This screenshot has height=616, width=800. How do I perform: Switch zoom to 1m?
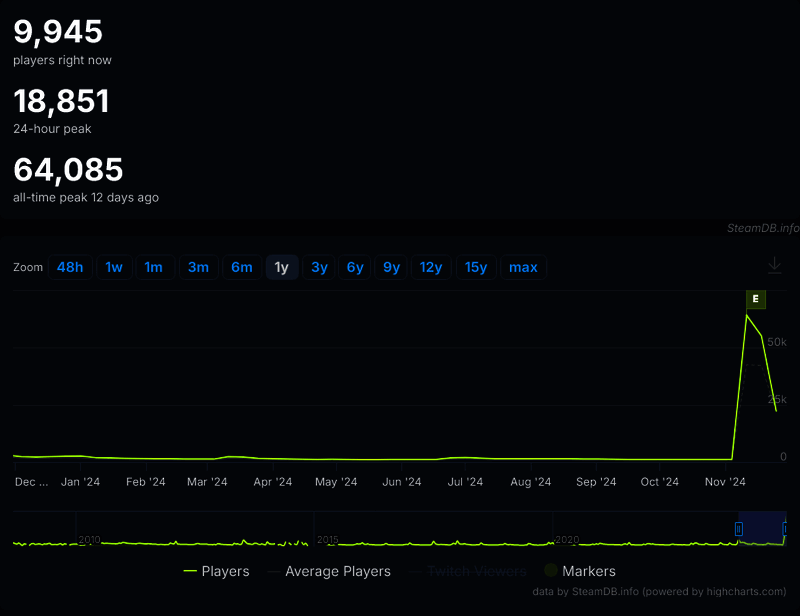[x=153, y=267]
